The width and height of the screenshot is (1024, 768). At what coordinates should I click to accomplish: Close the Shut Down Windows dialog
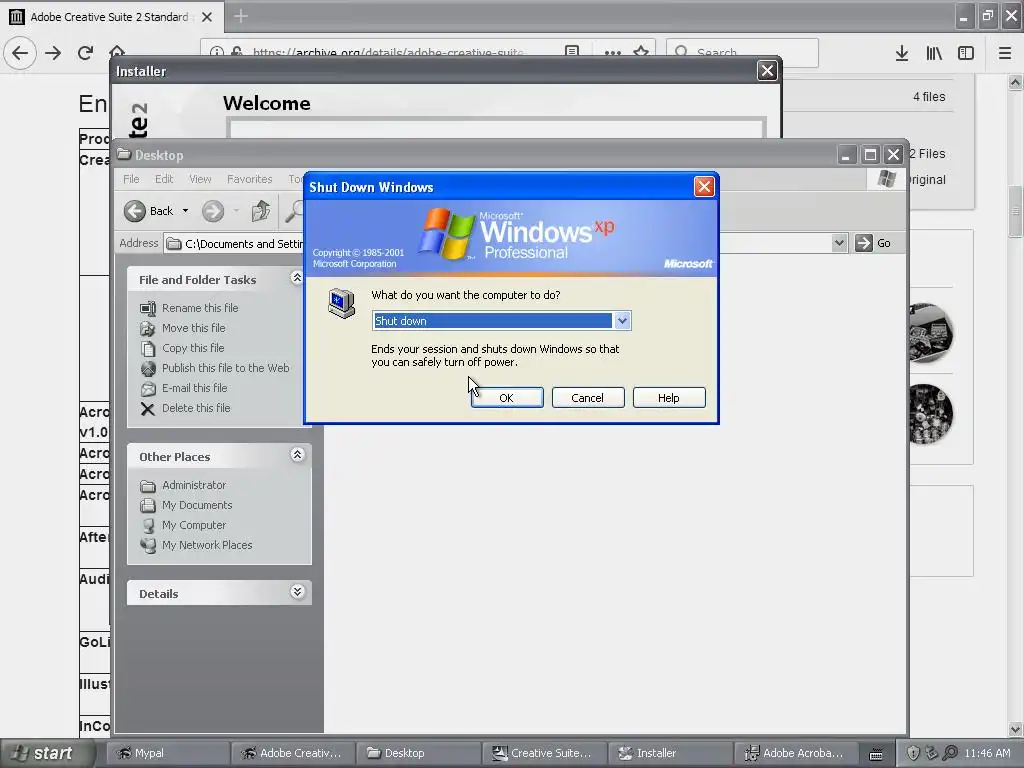(x=704, y=187)
